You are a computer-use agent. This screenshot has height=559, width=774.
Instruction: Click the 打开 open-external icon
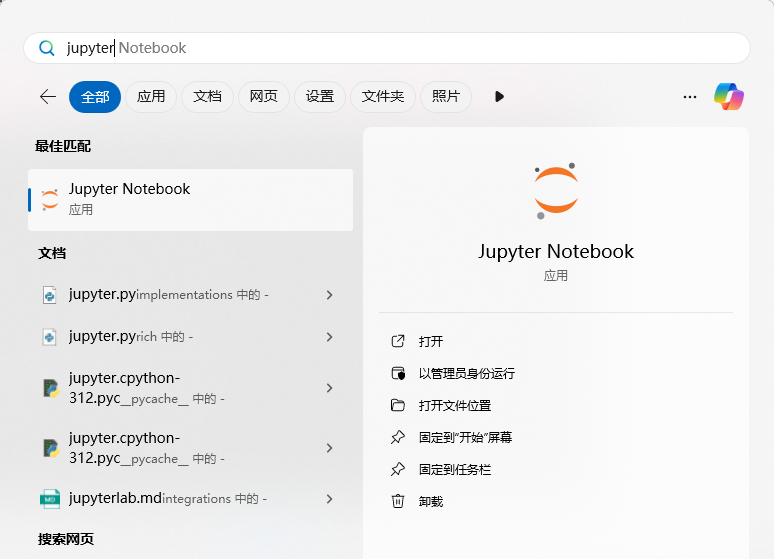click(398, 341)
